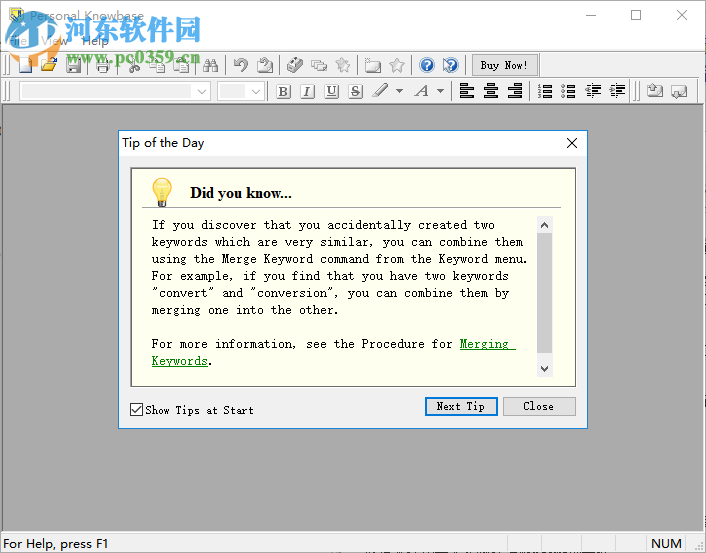Screen dimensions: 706x553
Task: Click the increase indent icon
Action: (x=617, y=91)
